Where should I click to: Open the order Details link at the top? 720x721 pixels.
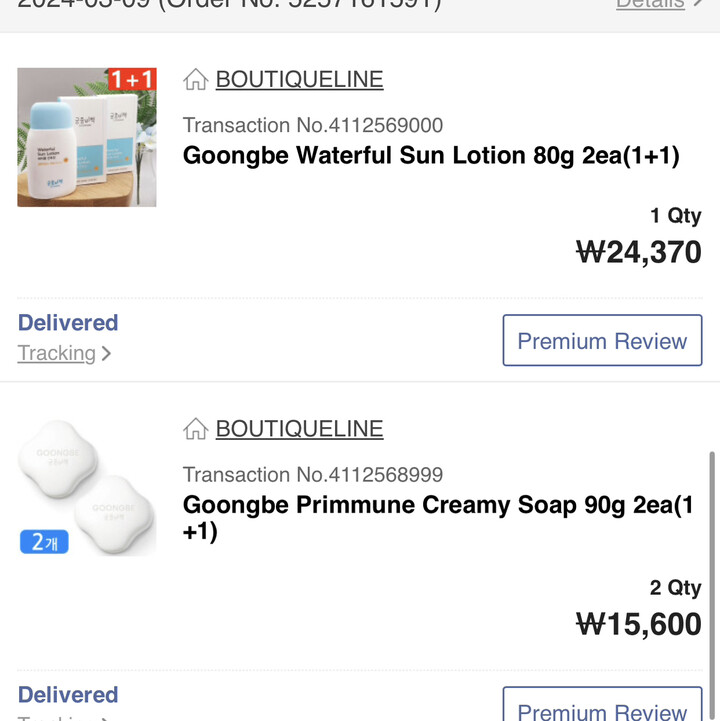650,5
